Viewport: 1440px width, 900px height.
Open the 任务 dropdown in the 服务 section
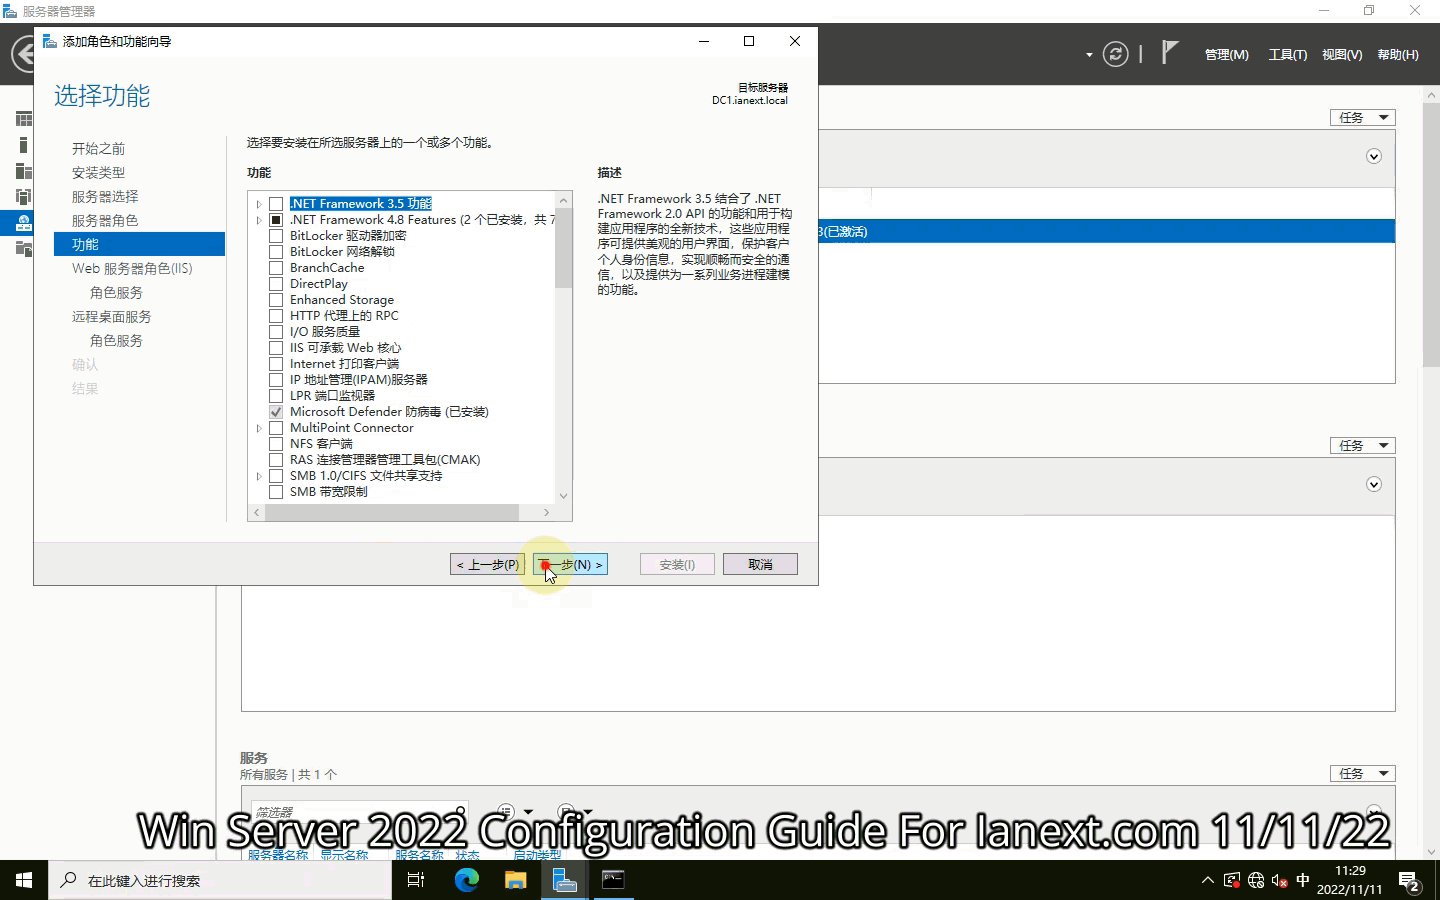pos(1363,773)
